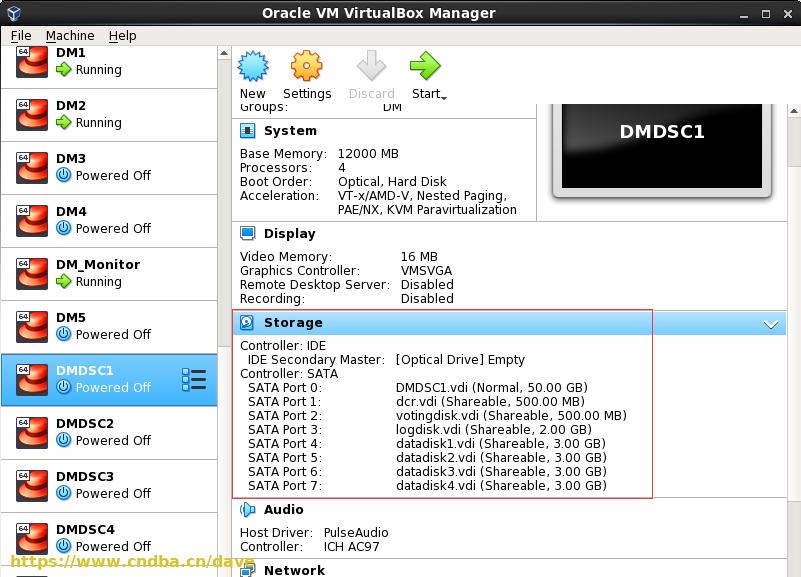Click DM1 Running status arrow icon

[63, 69]
